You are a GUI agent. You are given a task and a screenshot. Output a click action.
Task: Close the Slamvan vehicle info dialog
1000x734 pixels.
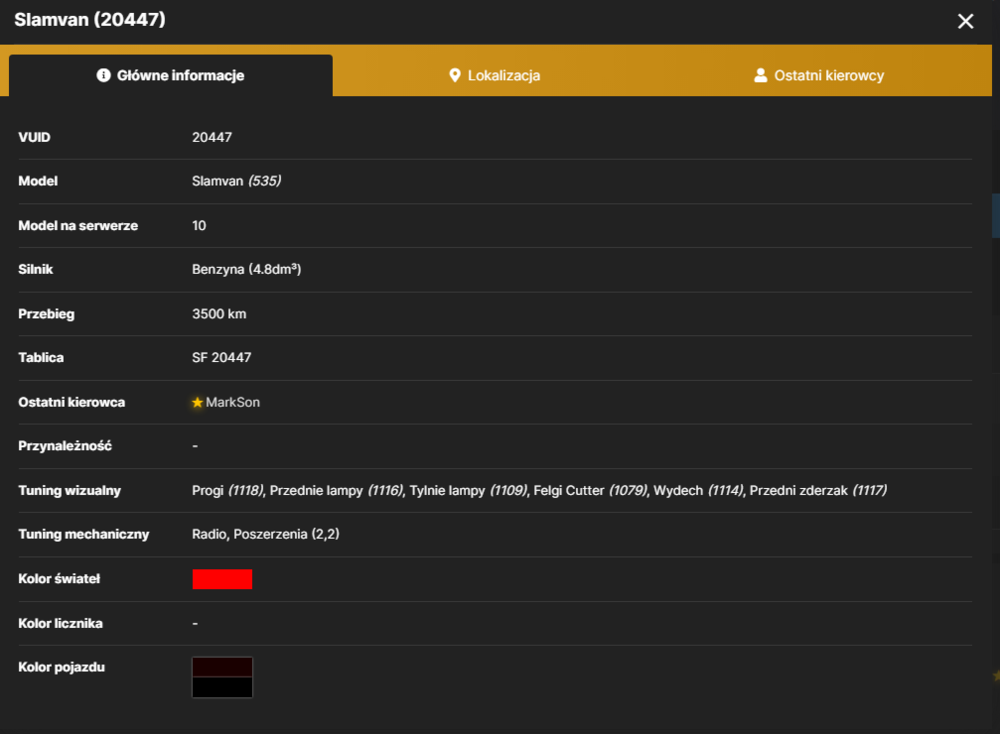[x=966, y=21]
